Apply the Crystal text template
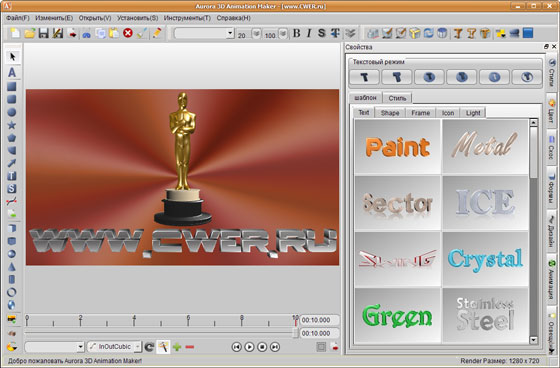This screenshot has height=368, width=560. click(x=485, y=259)
